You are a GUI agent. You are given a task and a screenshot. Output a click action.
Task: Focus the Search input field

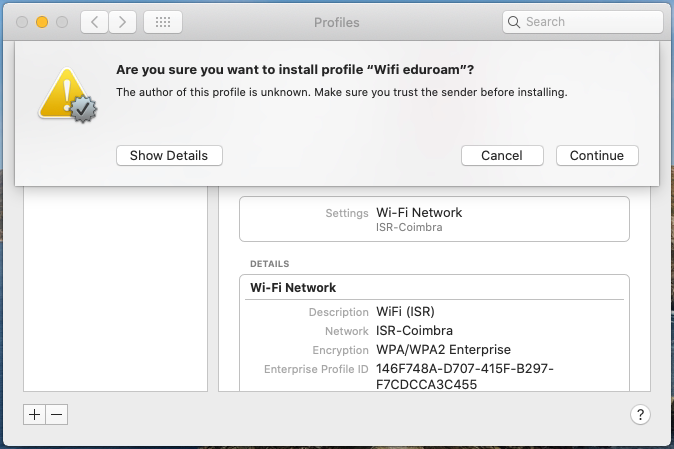click(x=582, y=22)
